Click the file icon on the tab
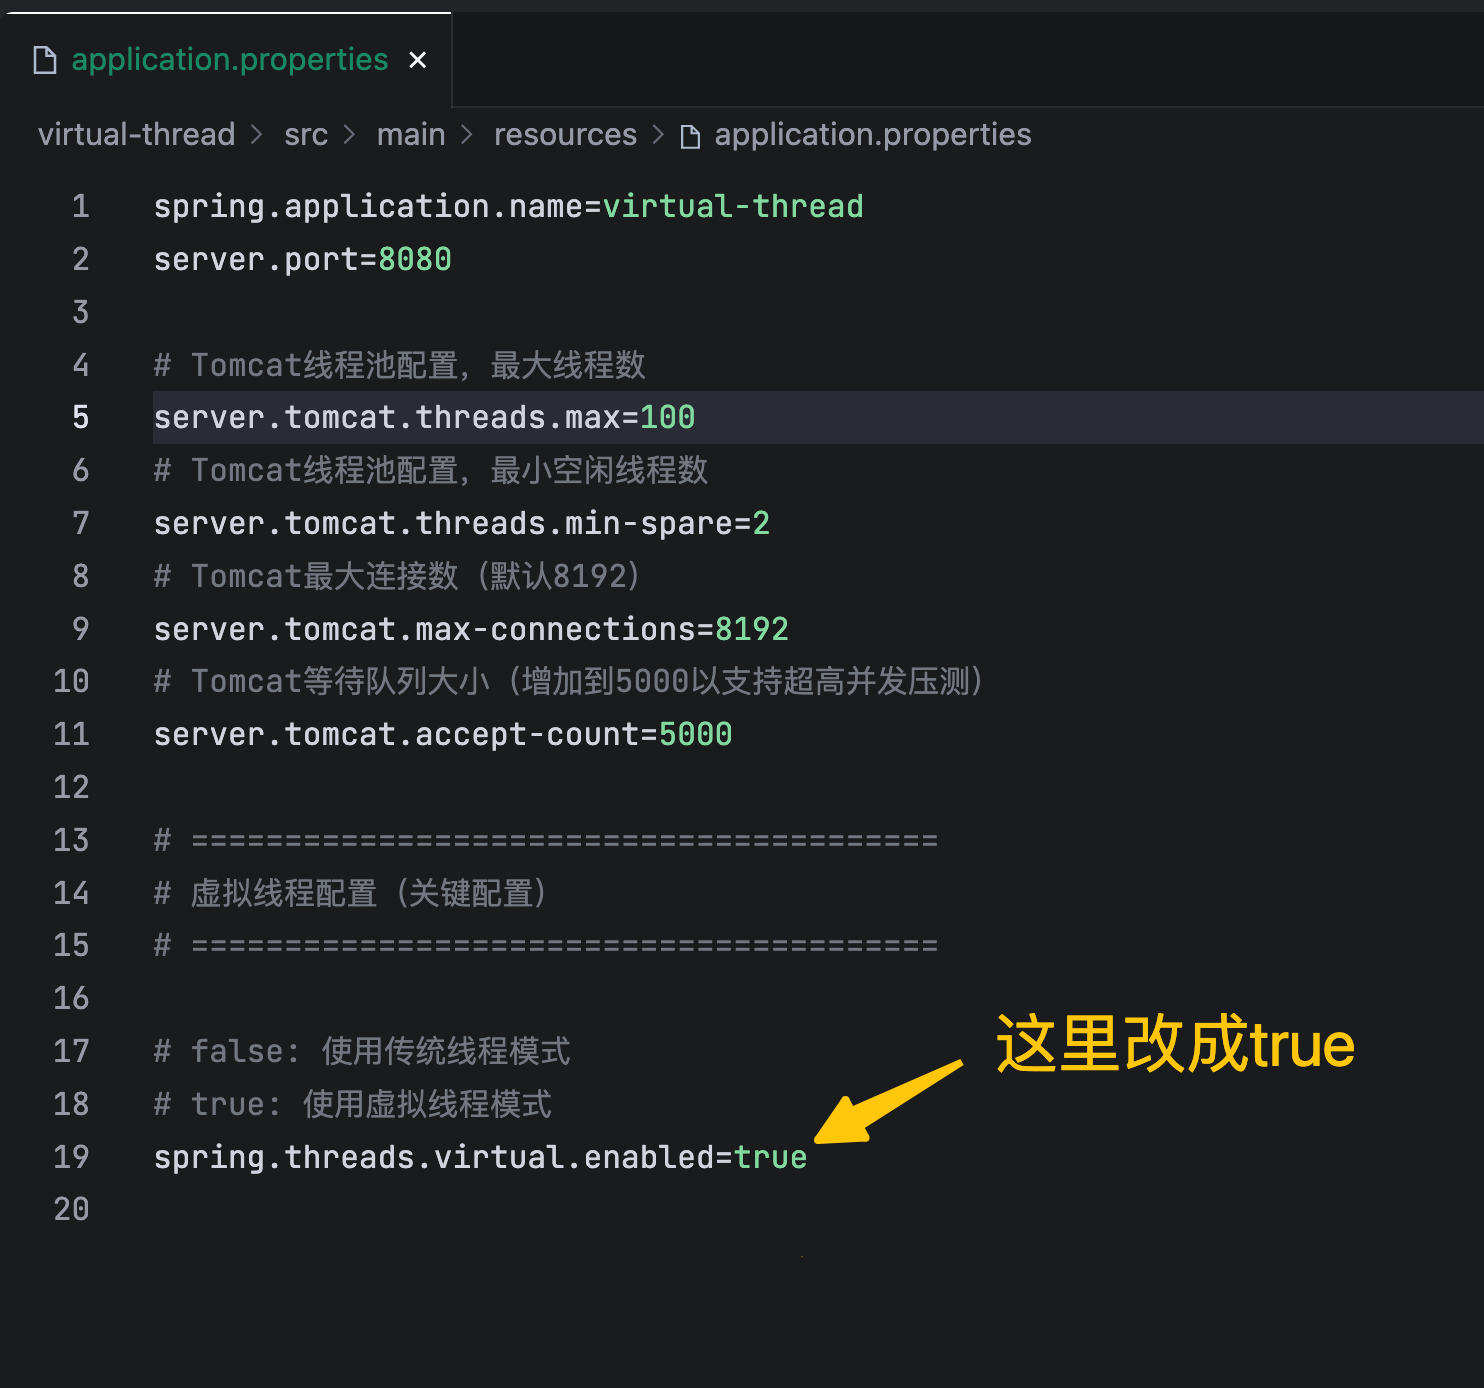This screenshot has width=1484, height=1388. coord(45,60)
